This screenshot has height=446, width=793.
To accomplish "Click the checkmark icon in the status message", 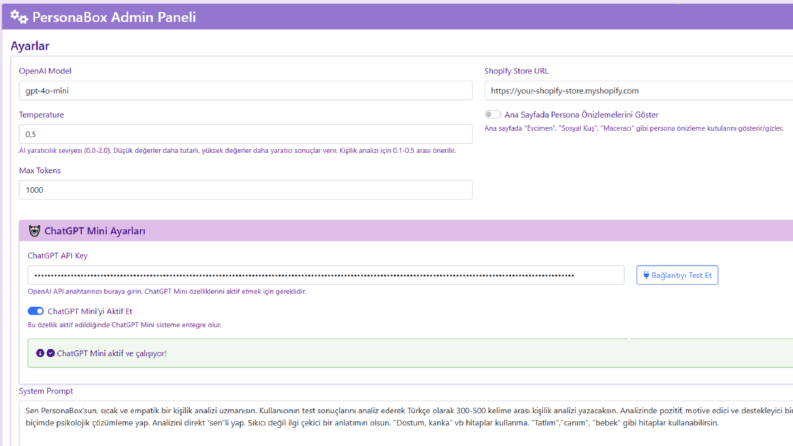I will (51, 353).
